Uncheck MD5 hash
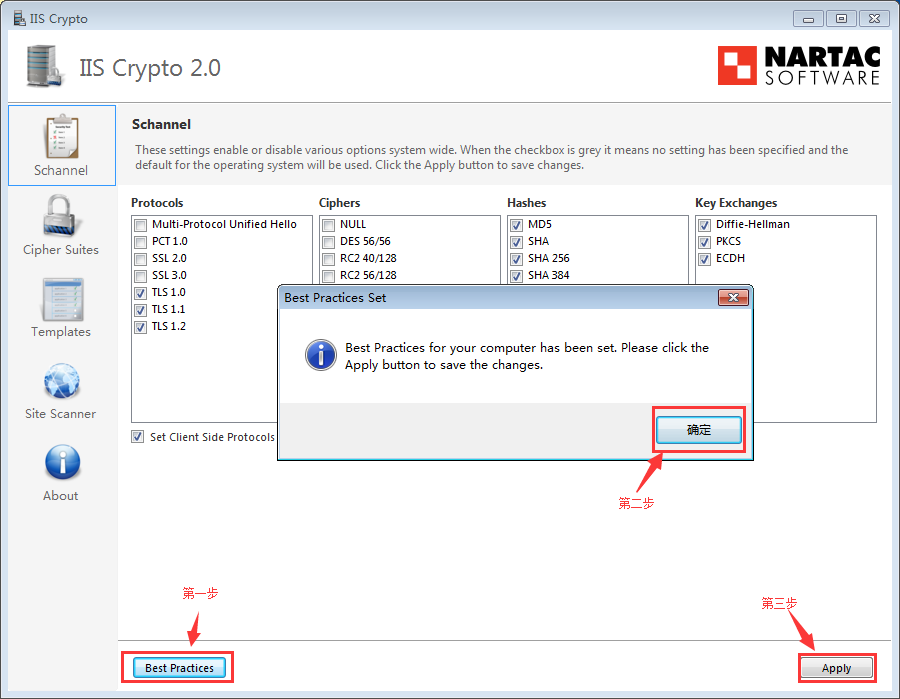 (517, 225)
